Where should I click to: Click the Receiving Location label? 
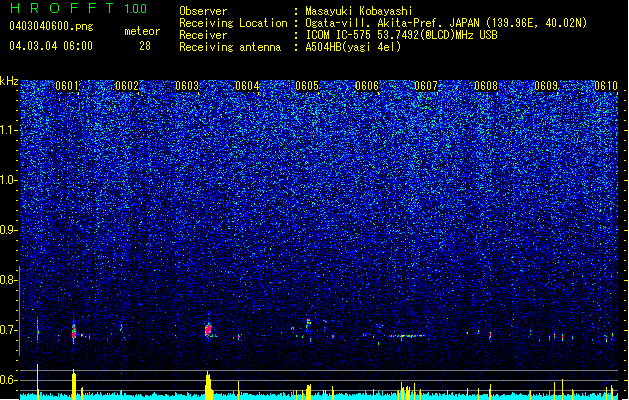pos(233,23)
